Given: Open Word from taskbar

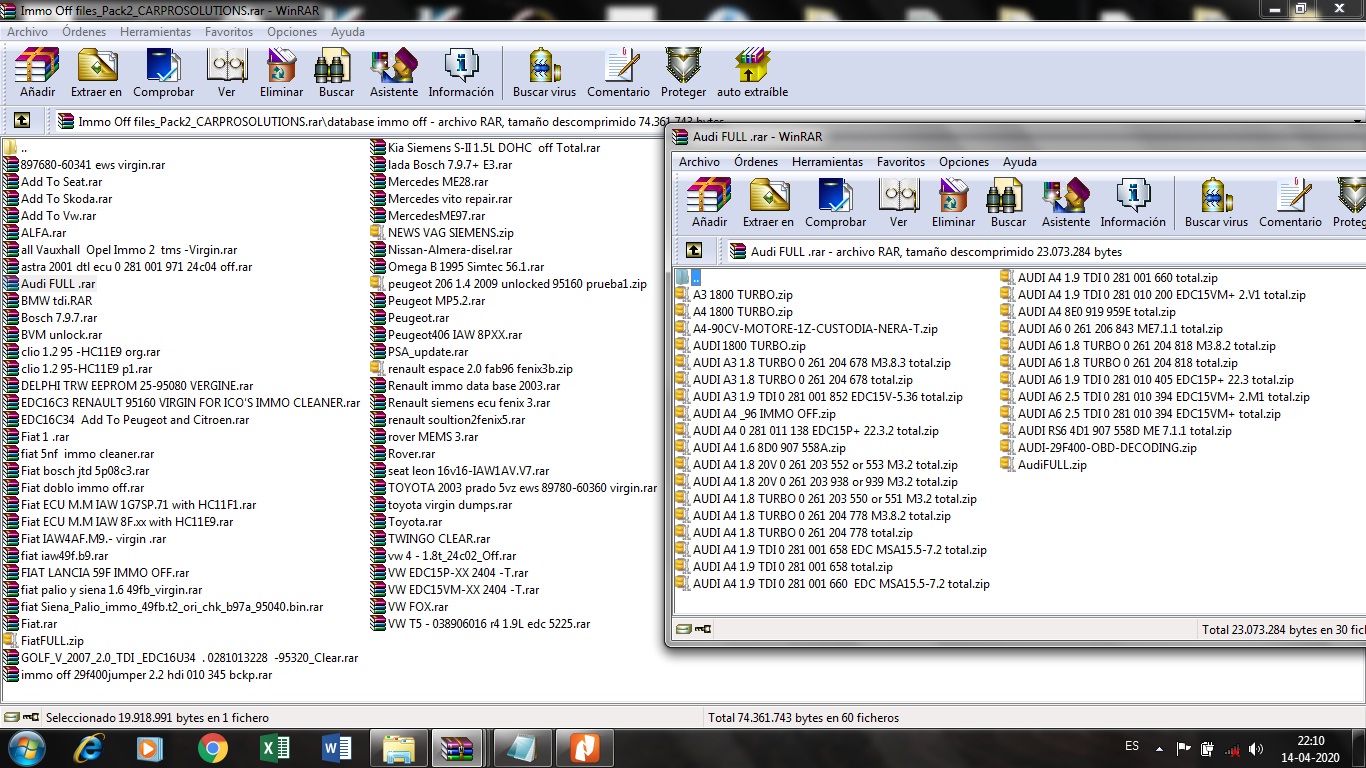Looking at the screenshot, I should coord(336,748).
